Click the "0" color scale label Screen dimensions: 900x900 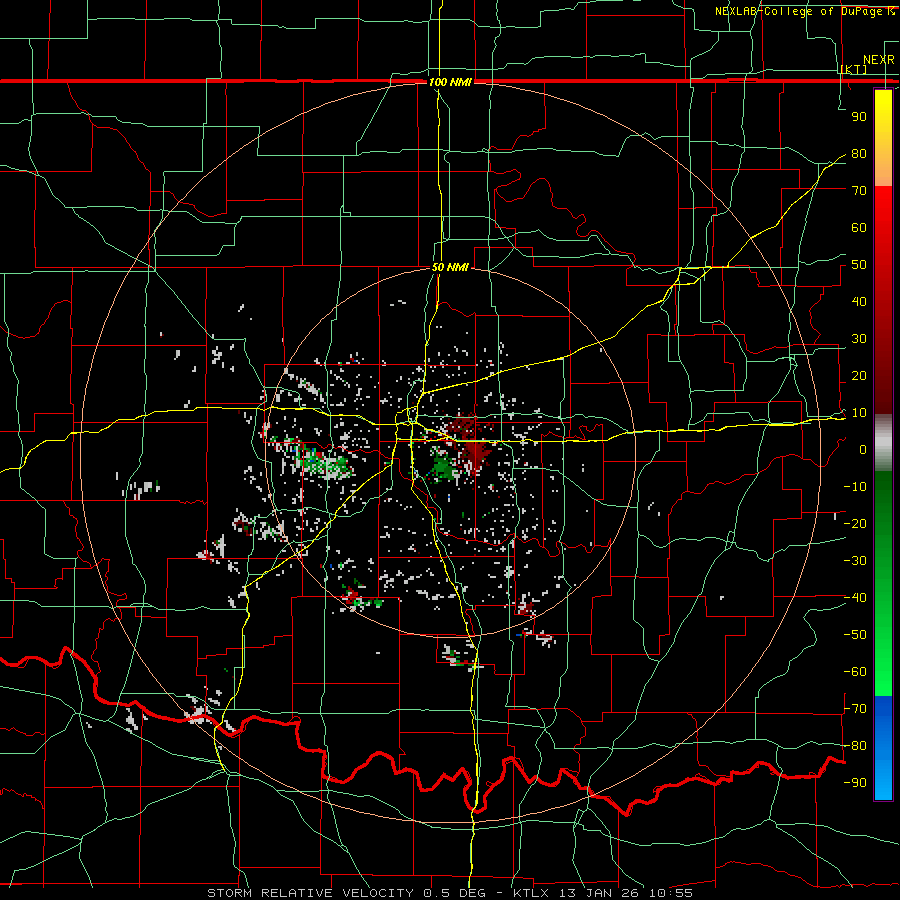pyautogui.click(x=863, y=450)
